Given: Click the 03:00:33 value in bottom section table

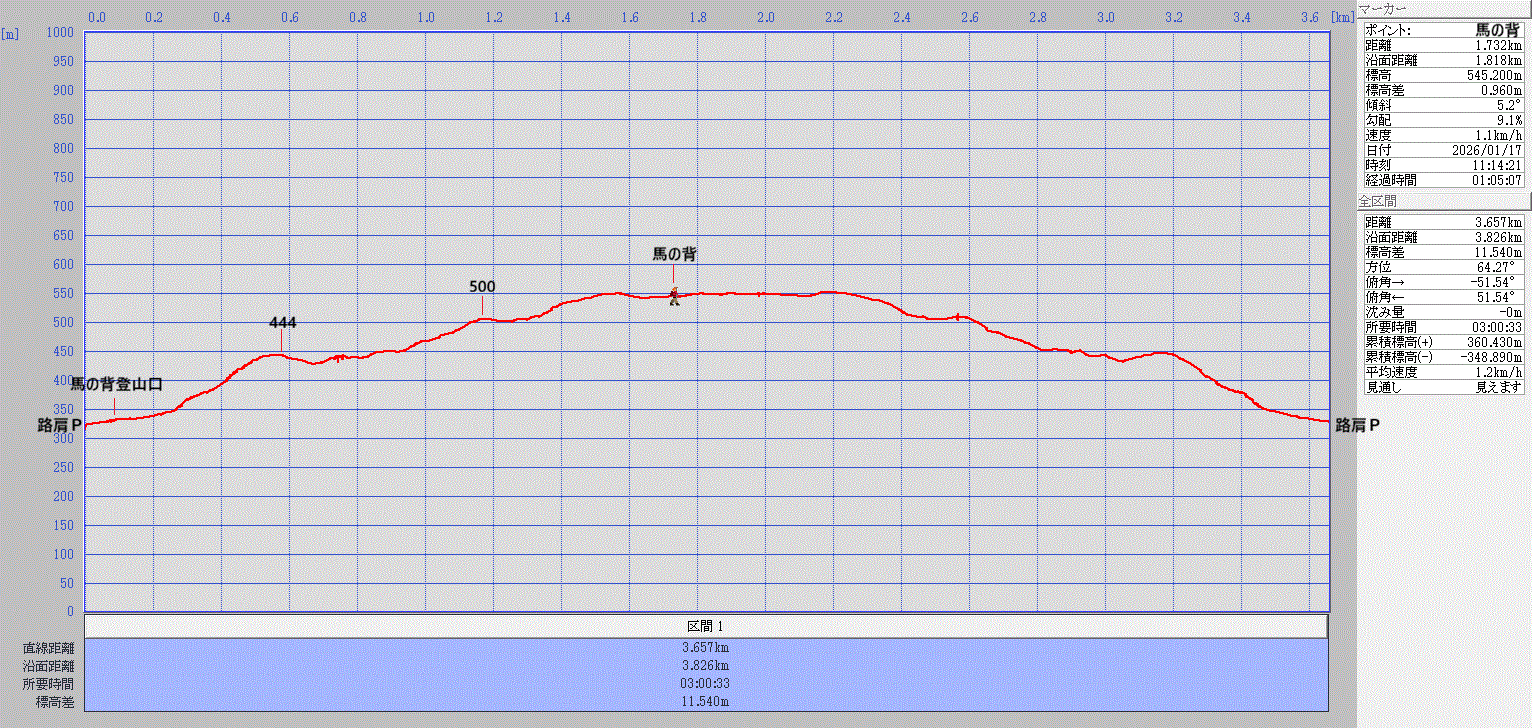Looking at the screenshot, I should tap(706, 683).
